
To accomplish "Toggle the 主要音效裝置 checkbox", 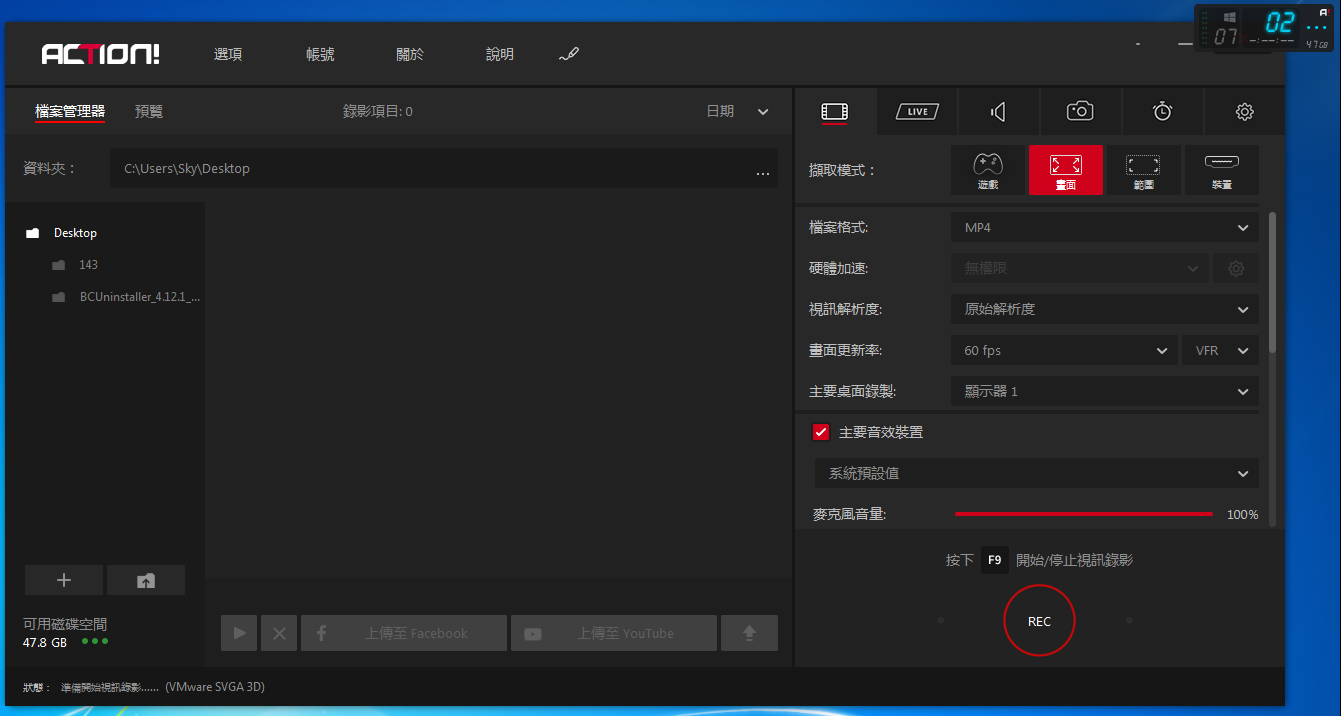I will pos(821,432).
